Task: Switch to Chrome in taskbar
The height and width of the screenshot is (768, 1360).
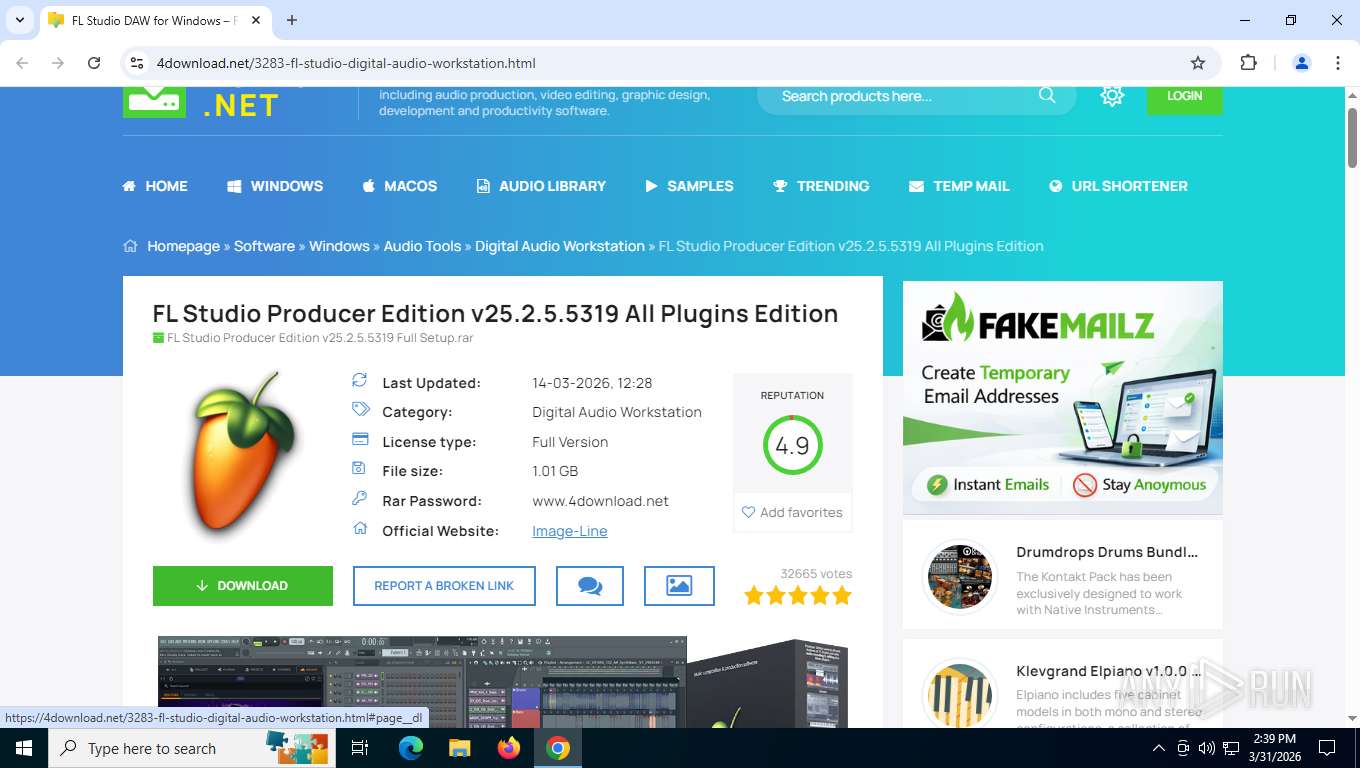Action: 558,748
